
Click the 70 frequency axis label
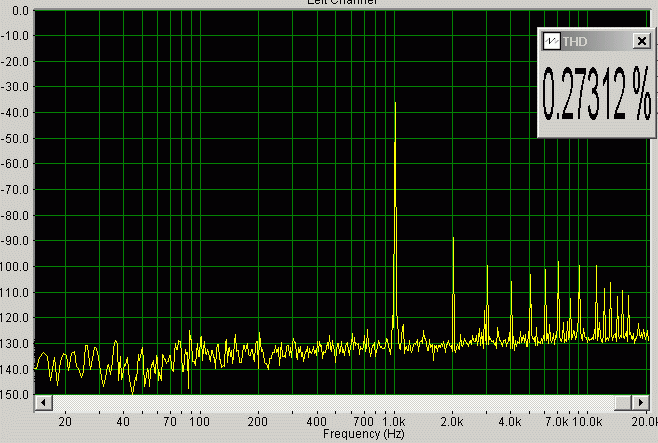click(170, 422)
